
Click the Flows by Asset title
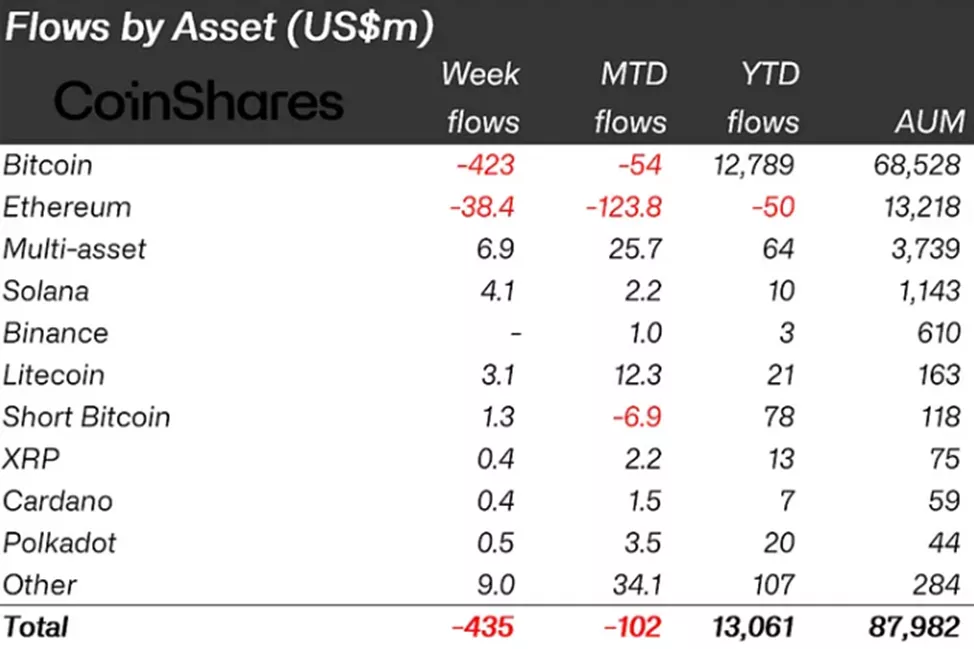pos(219,28)
